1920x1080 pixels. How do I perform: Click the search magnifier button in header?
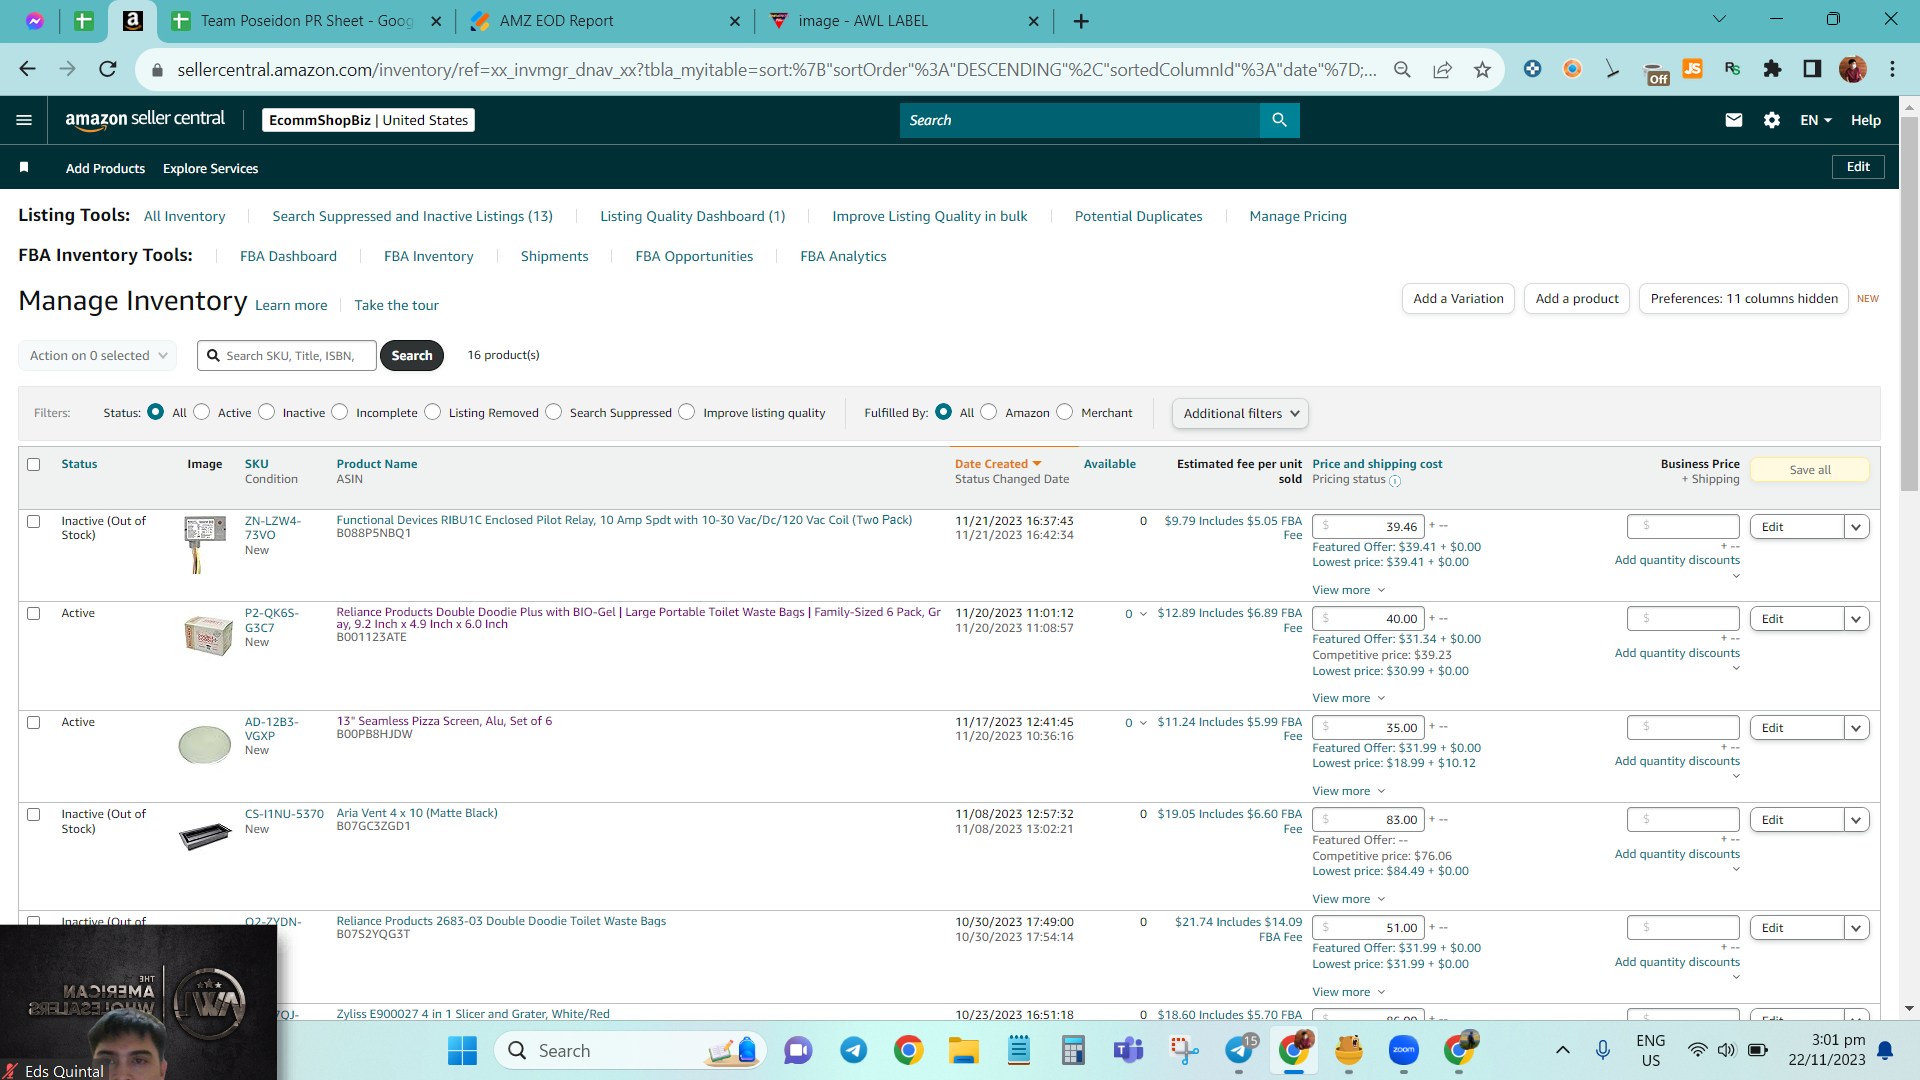(x=1279, y=120)
